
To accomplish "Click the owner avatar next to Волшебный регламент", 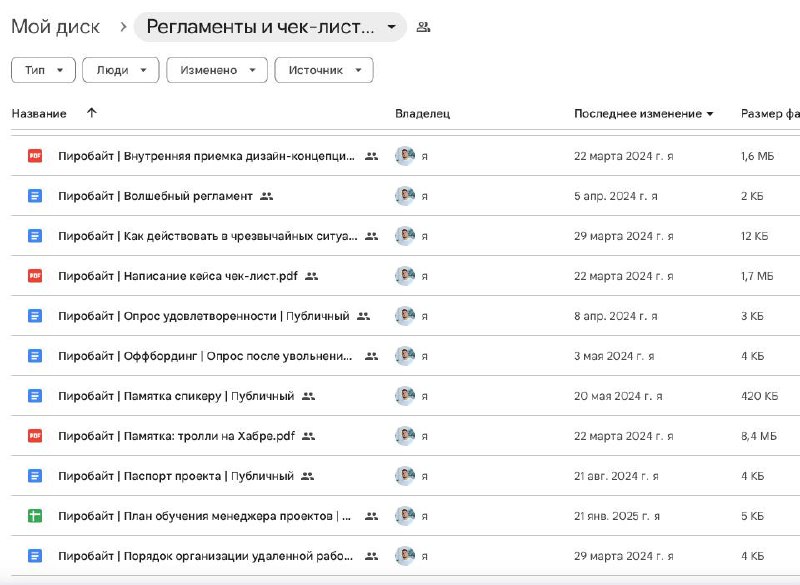I will [x=404, y=195].
